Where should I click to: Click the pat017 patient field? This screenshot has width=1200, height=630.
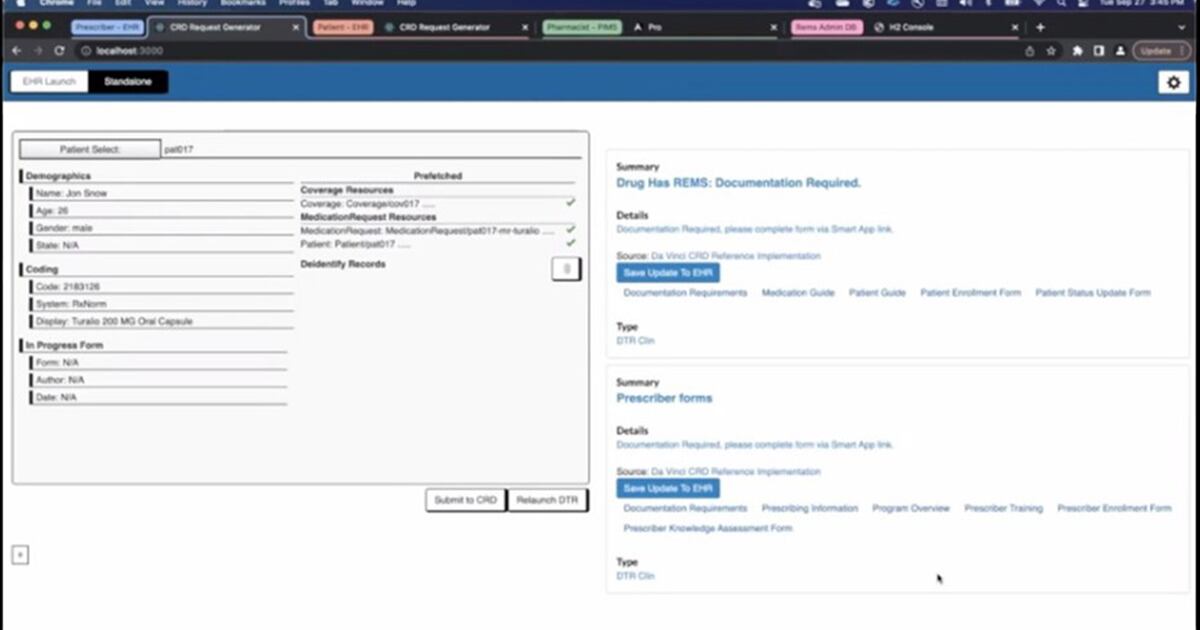tap(370, 149)
